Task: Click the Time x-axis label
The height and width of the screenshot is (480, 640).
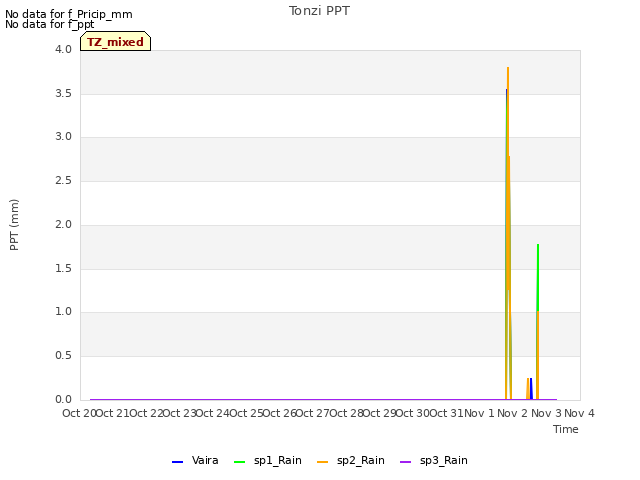Action: click(566, 429)
